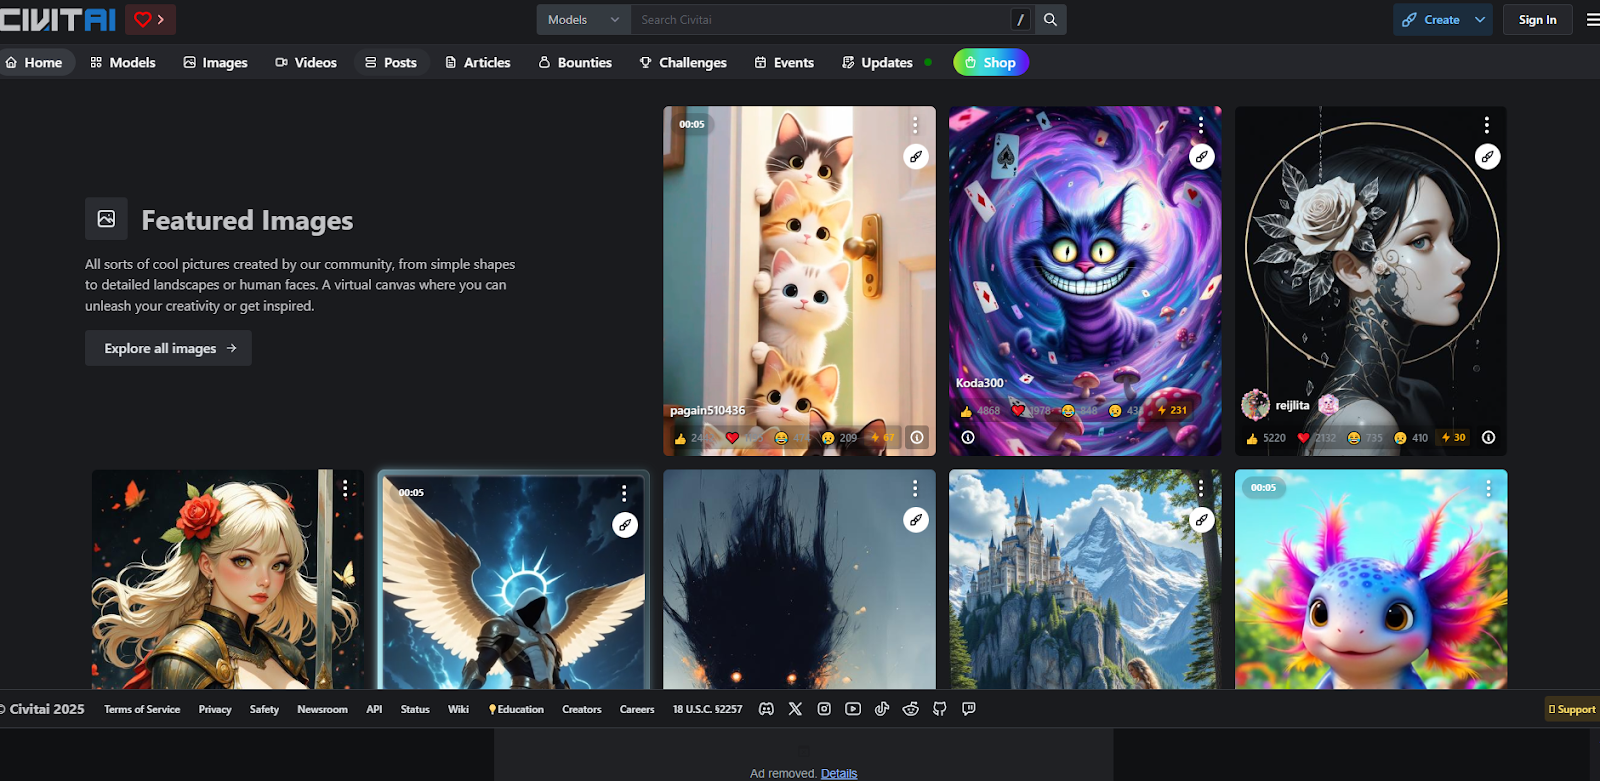The width and height of the screenshot is (1600, 781).
Task: Open the Posts tab
Action: [x=391, y=62]
